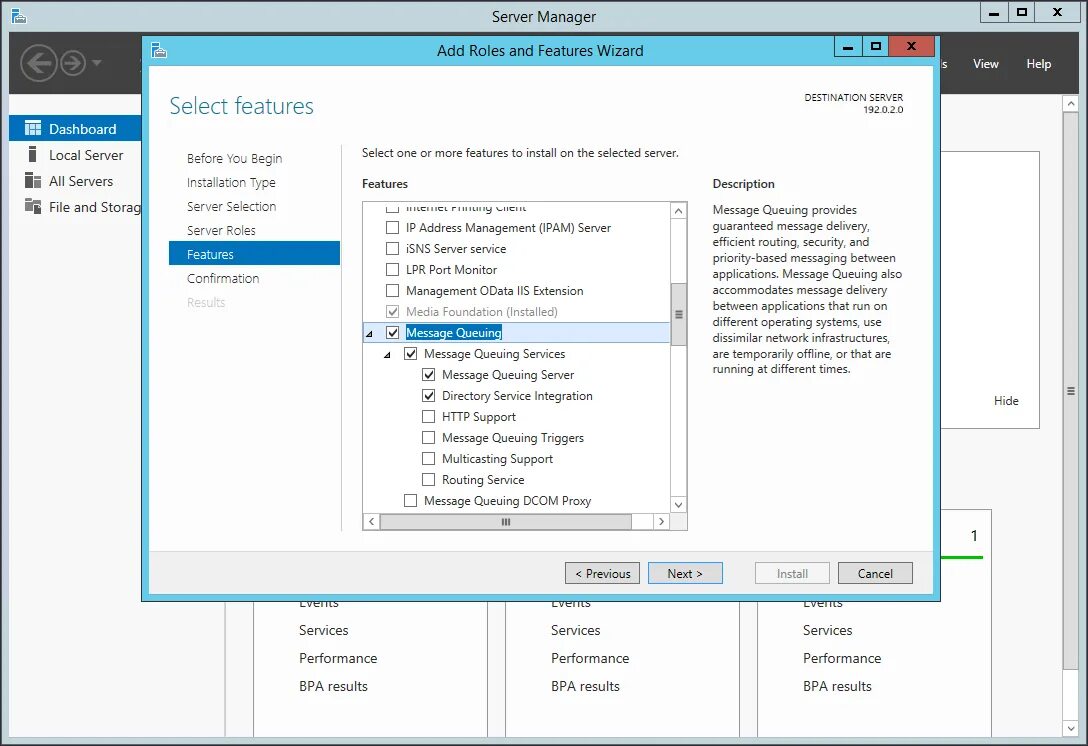Click the Local Server icon in sidebar

[33, 154]
